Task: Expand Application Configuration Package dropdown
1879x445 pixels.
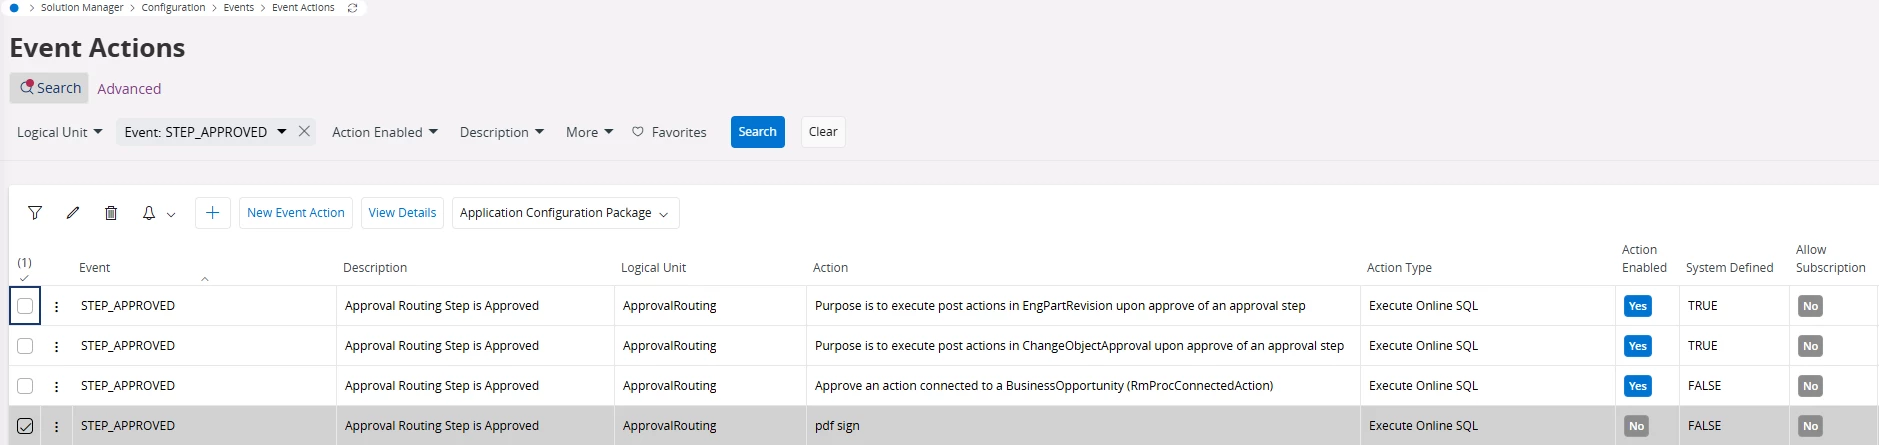Action: (x=565, y=213)
